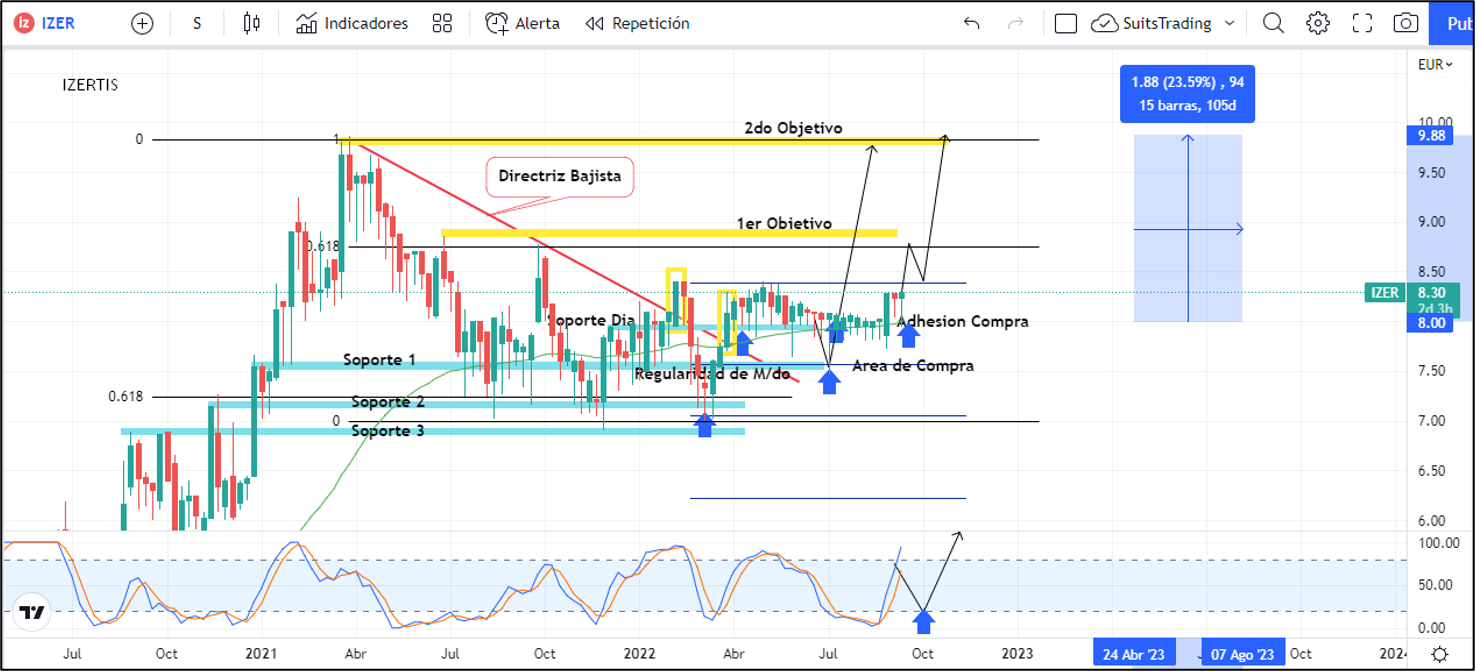This screenshot has width=1476, height=672.
Task: Toggle fullscreen mode
Action: (x=1362, y=23)
